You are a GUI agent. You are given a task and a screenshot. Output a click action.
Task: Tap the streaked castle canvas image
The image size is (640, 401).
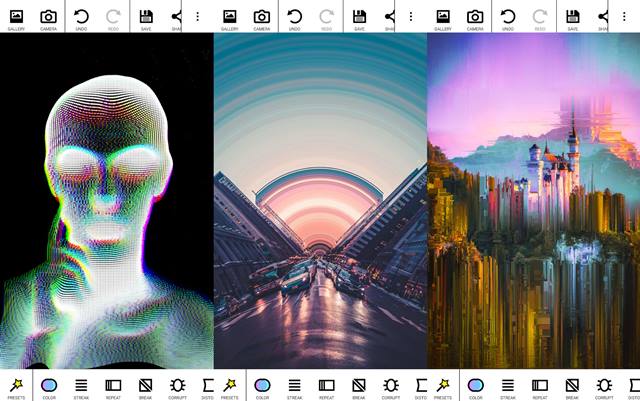click(533, 201)
